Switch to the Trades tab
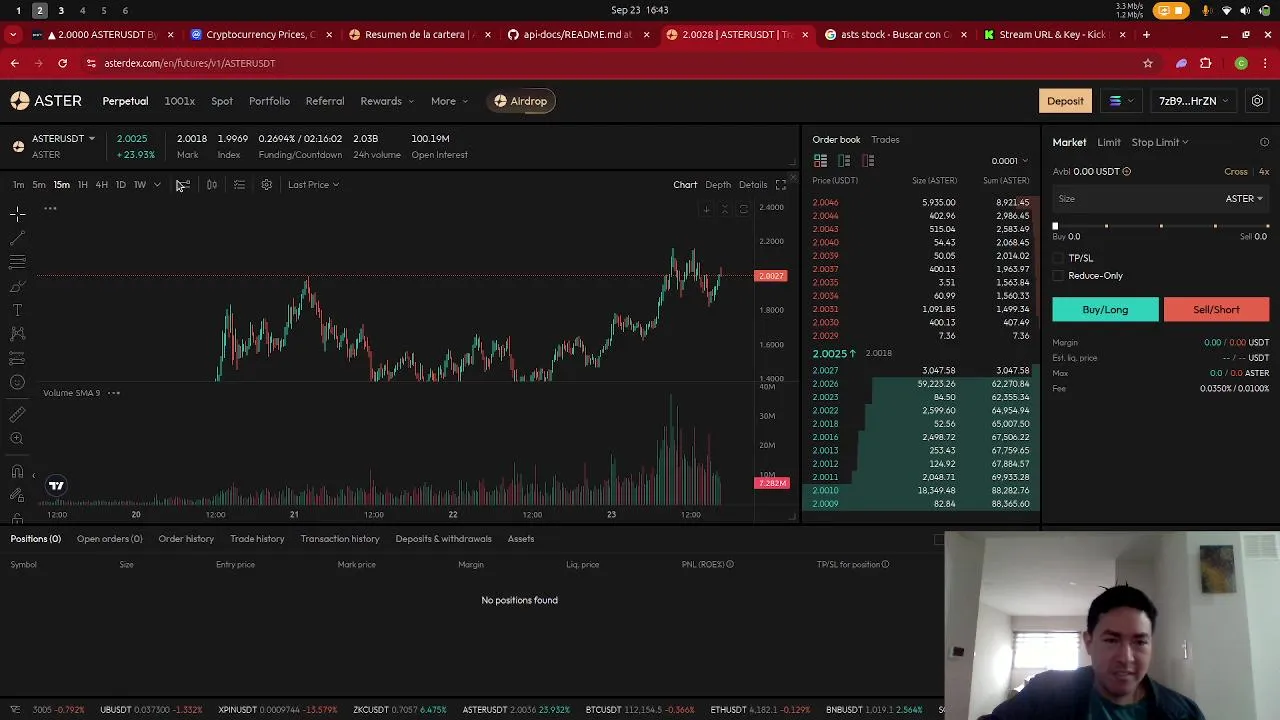The width and height of the screenshot is (1280, 720). tap(885, 140)
